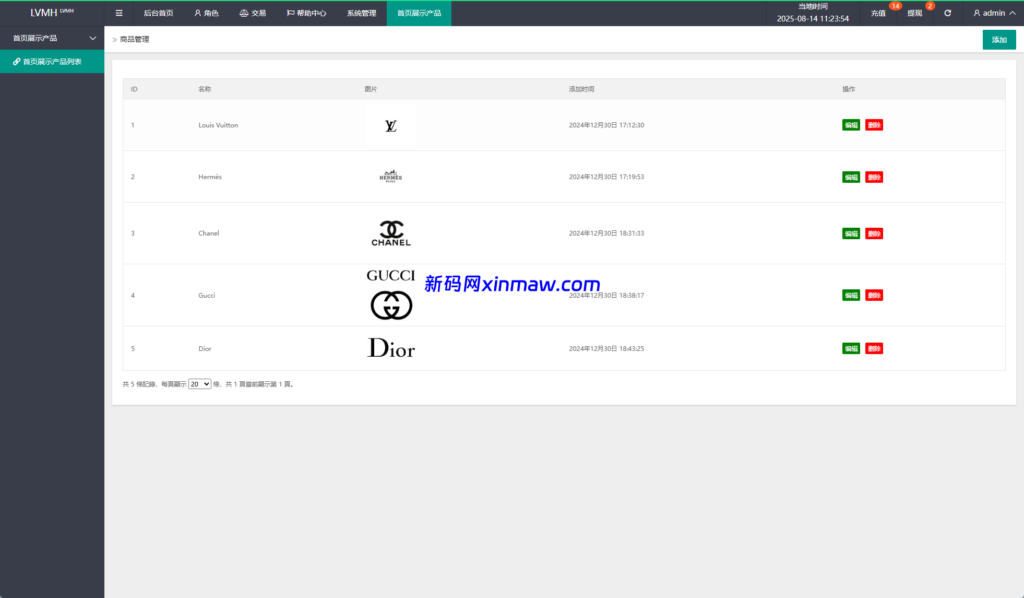
Task: Click the refresh icon in top bar
Action: 947,13
